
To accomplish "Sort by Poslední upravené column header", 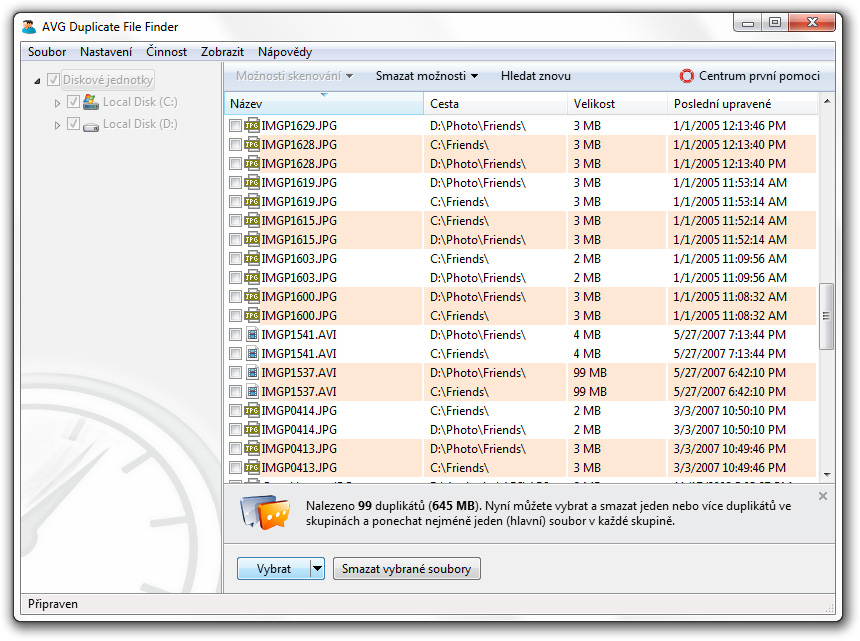I will coord(743,104).
